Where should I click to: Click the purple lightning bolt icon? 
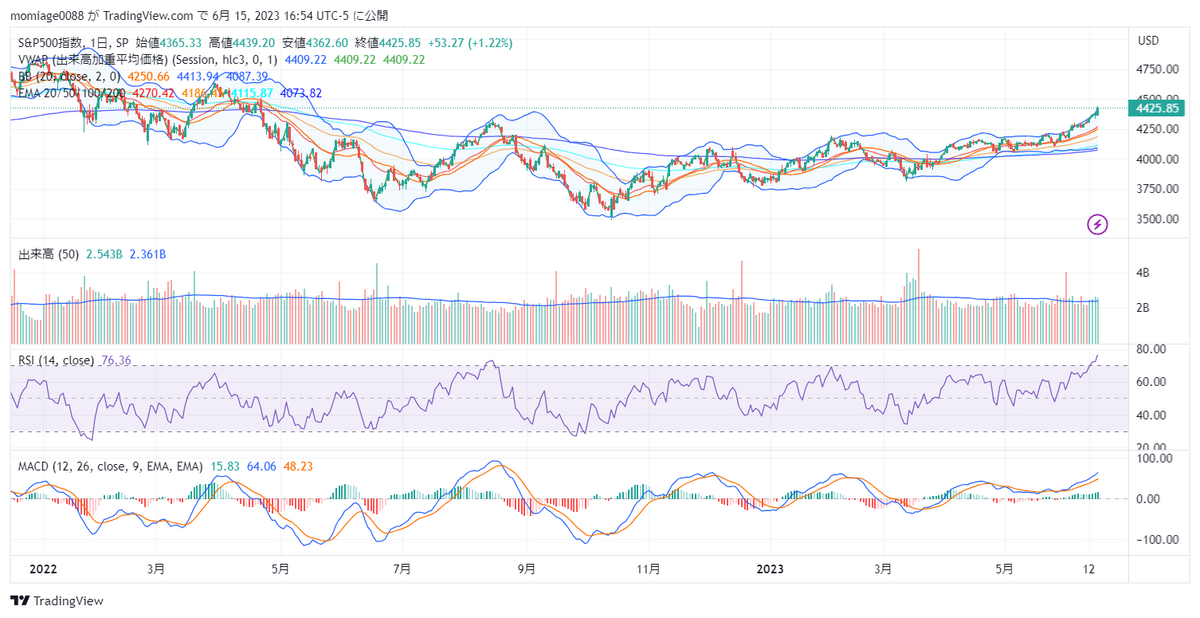pyautogui.click(x=1098, y=224)
